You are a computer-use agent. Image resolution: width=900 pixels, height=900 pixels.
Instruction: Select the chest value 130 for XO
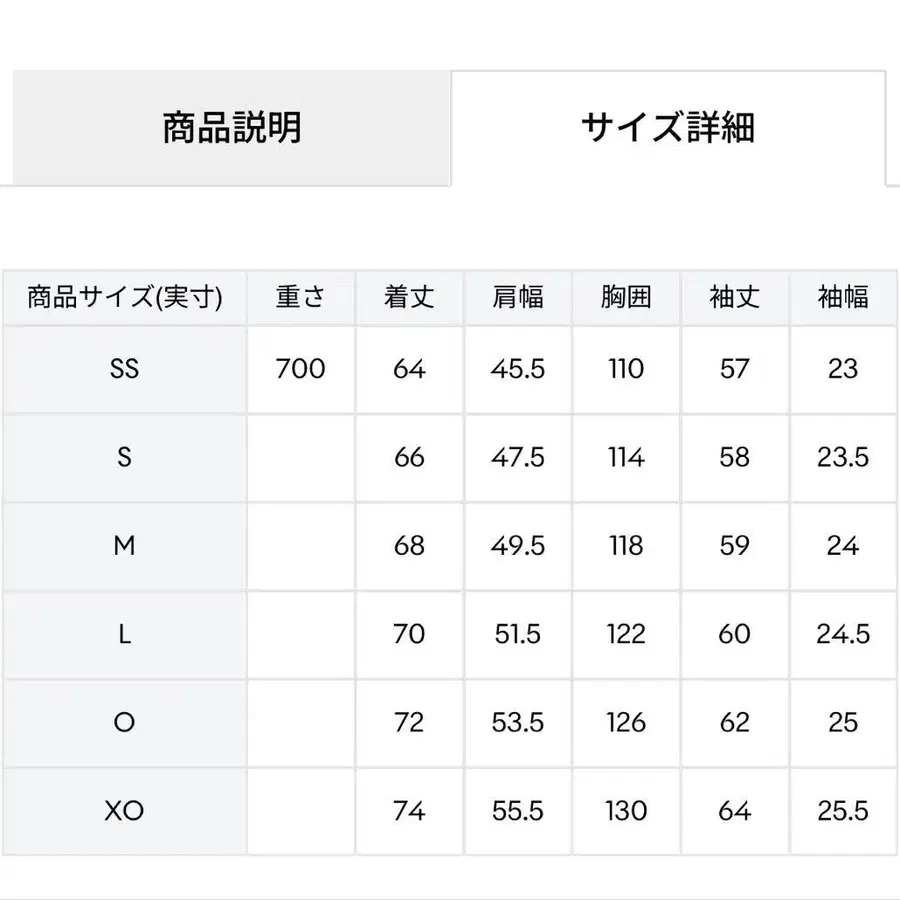625,811
